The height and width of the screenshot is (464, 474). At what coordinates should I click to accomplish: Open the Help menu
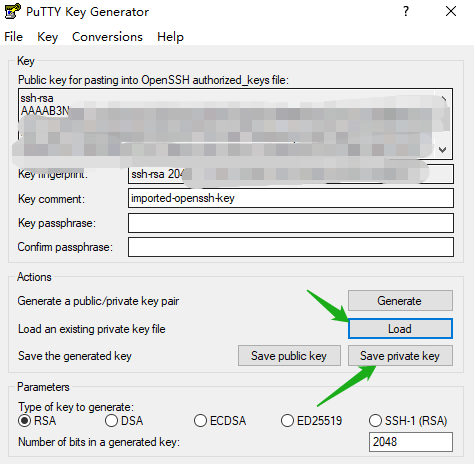tap(170, 37)
